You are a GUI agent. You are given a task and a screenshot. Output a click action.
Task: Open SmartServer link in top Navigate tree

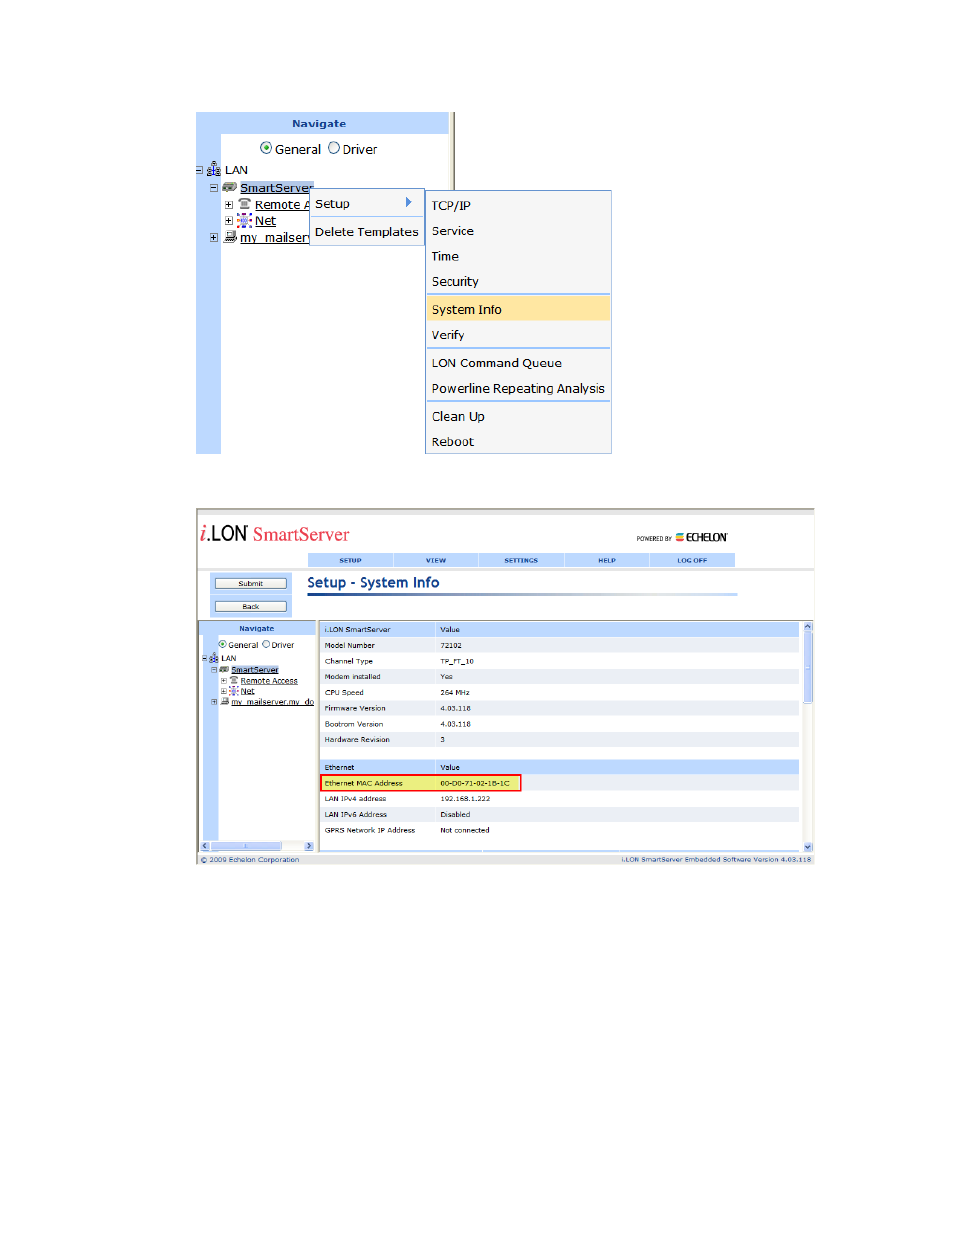point(276,187)
